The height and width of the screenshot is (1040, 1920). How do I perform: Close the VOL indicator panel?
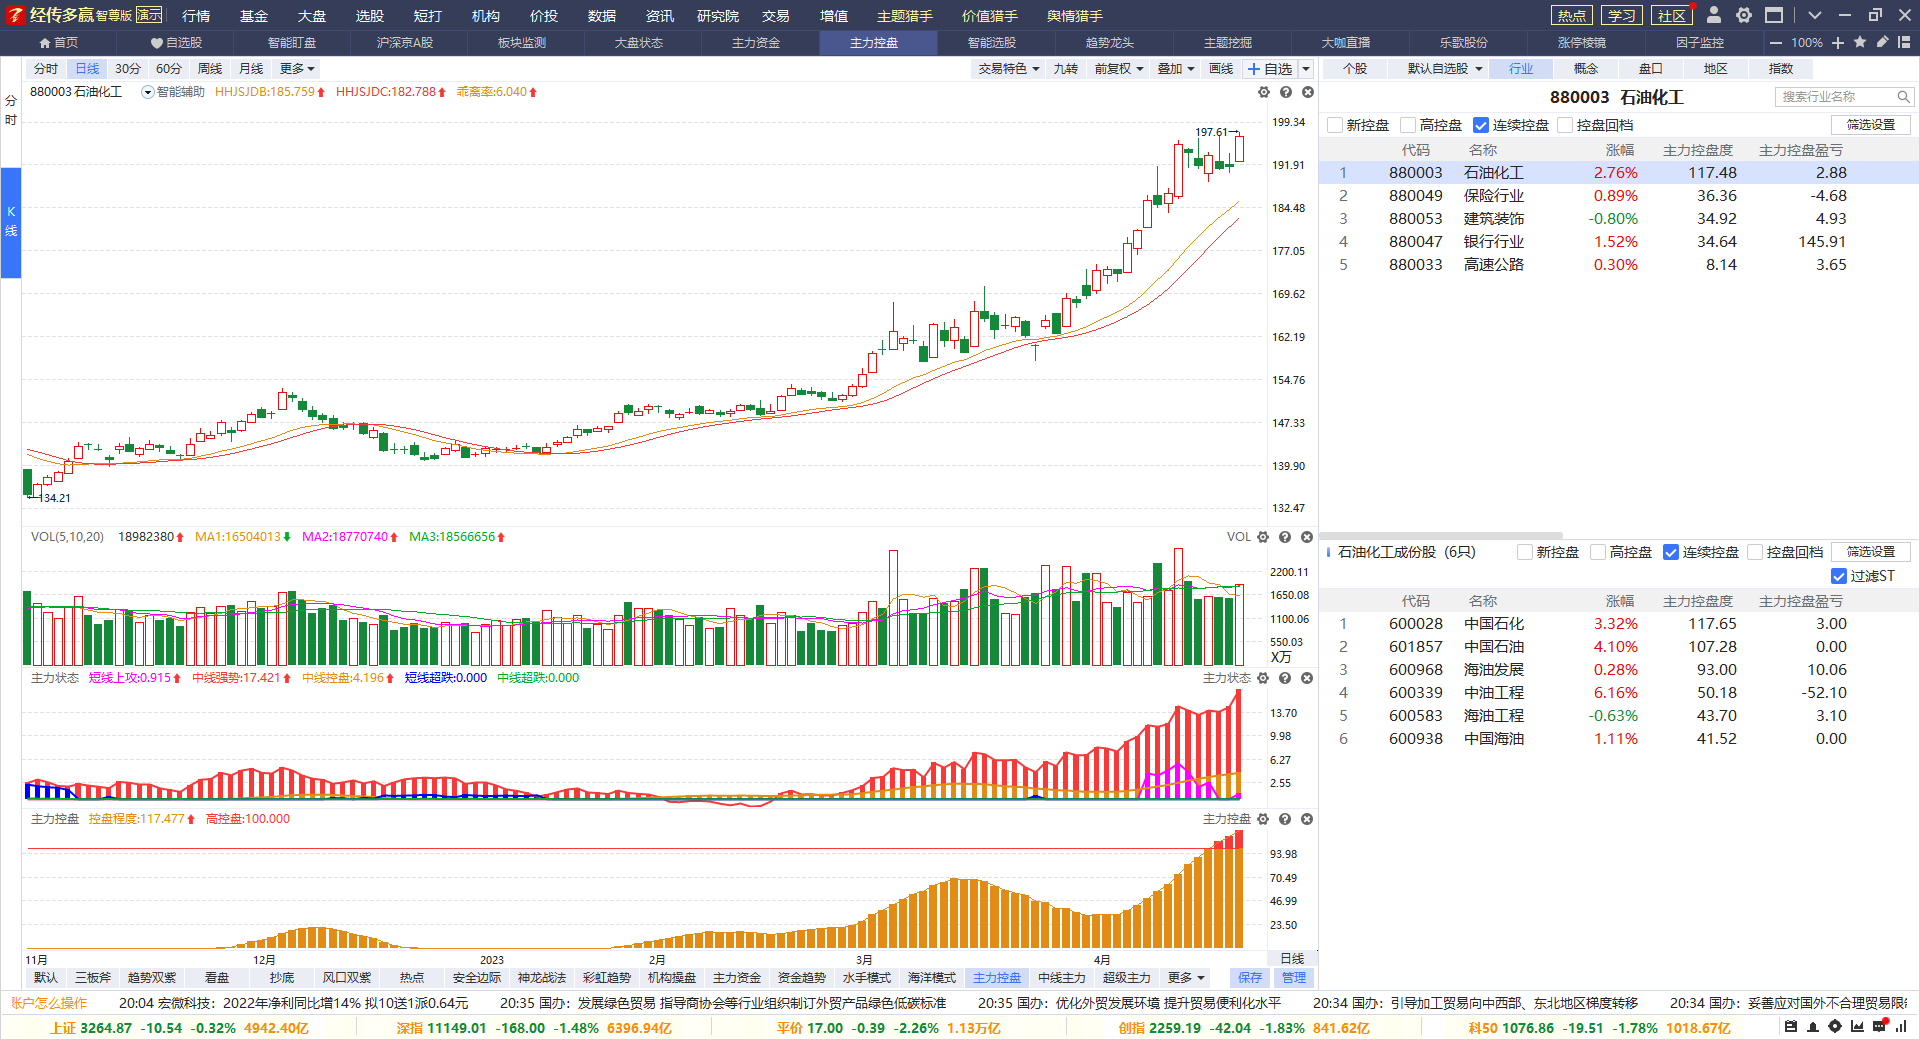[x=1306, y=537]
